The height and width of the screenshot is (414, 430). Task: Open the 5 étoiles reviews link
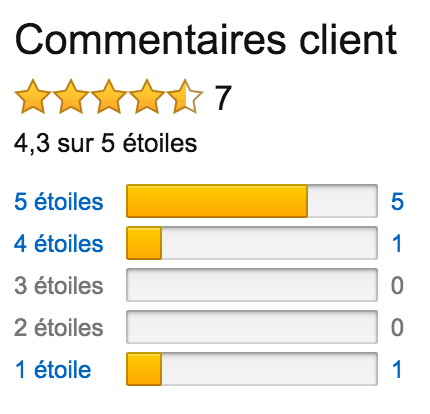click(59, 202)
